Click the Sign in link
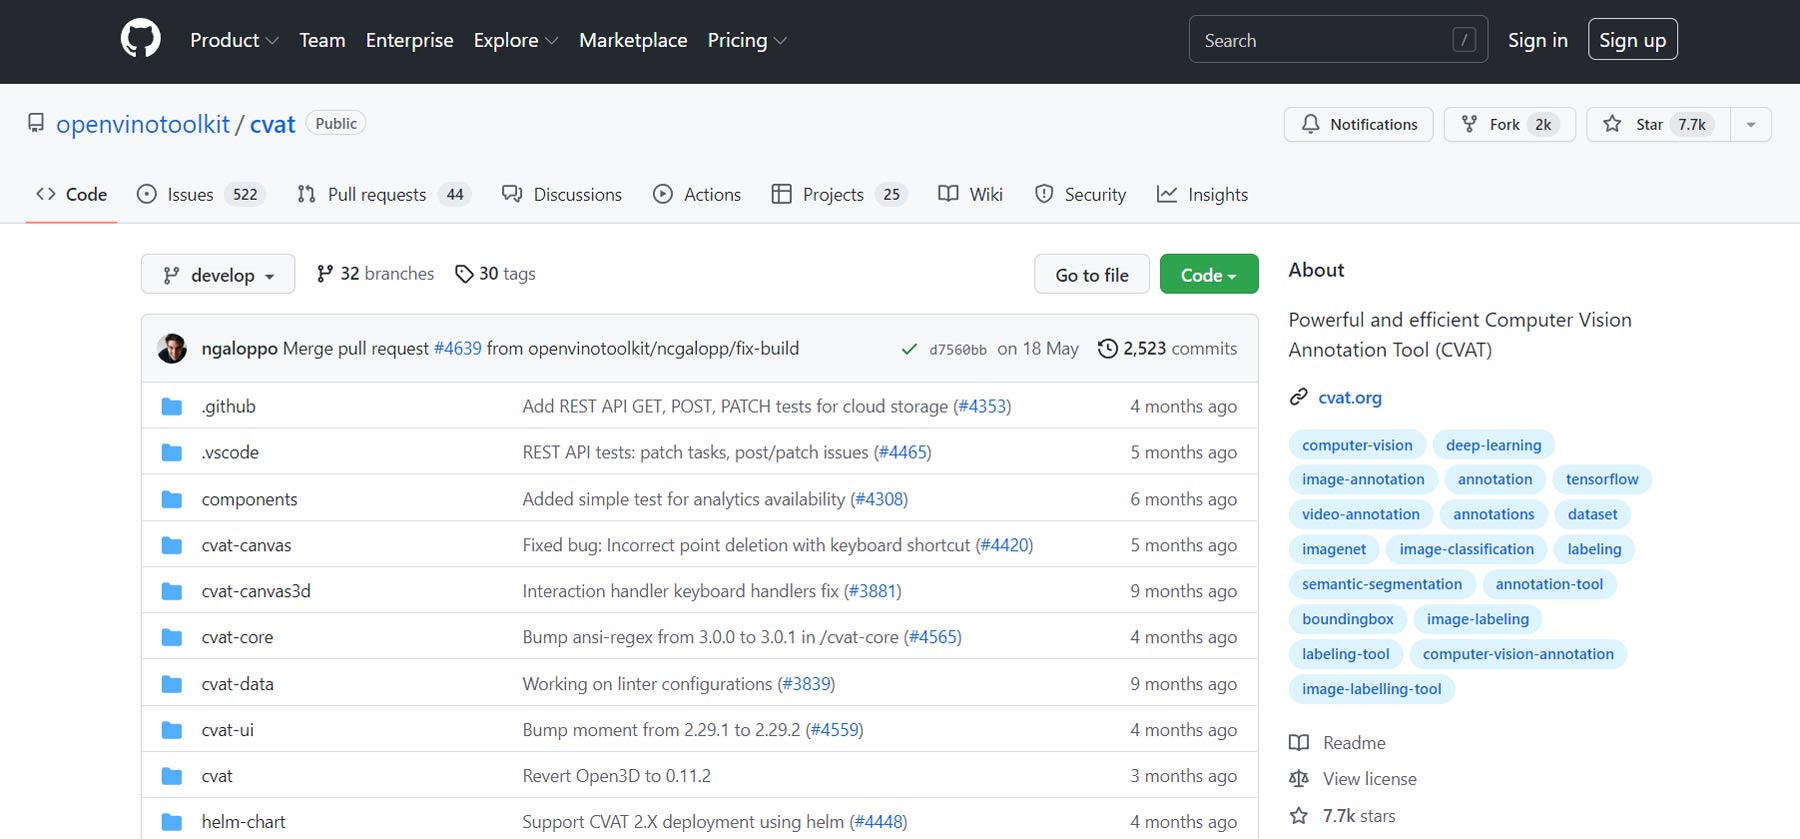 tap(1538, 40)
